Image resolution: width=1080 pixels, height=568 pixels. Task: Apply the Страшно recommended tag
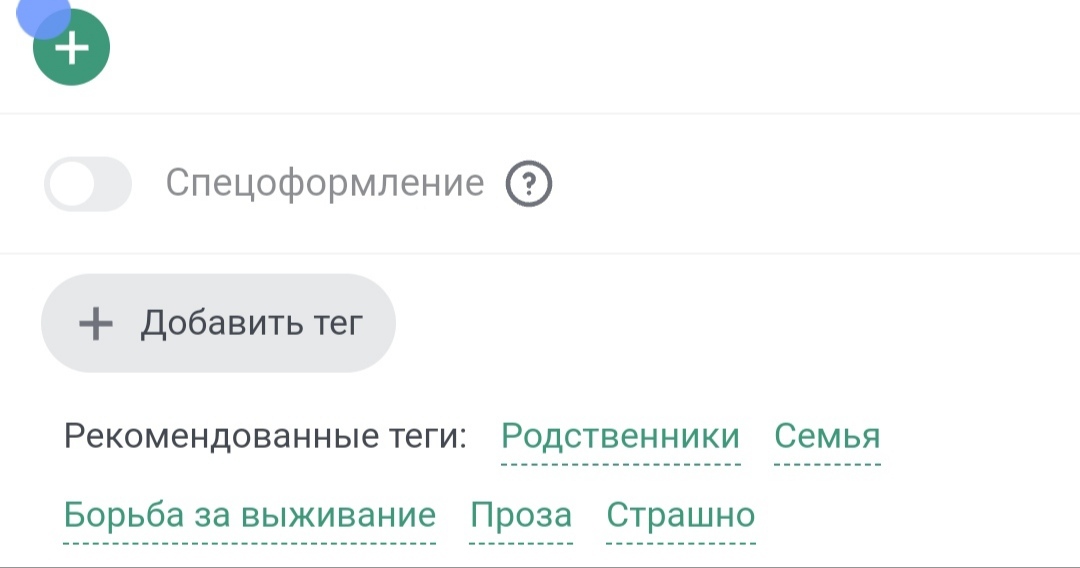tap(680, 515)
